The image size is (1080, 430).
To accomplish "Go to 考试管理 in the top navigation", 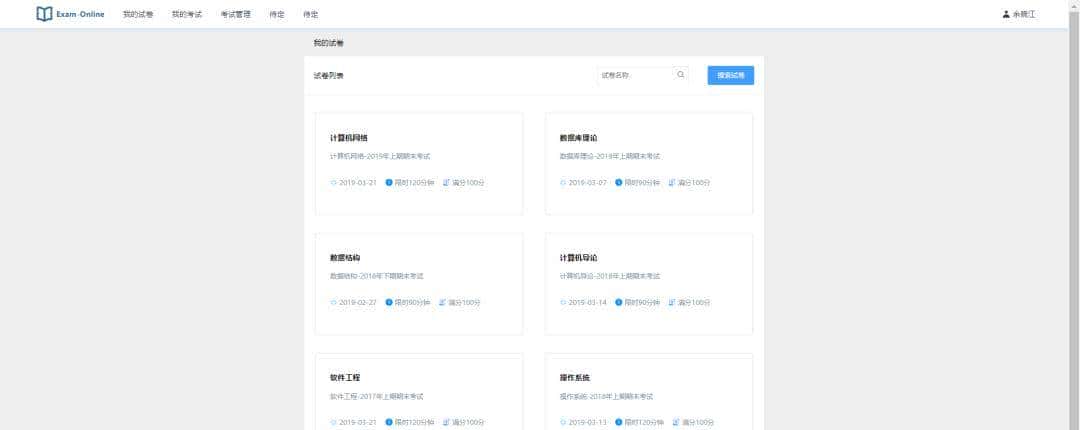I will [x=235, y=15].
